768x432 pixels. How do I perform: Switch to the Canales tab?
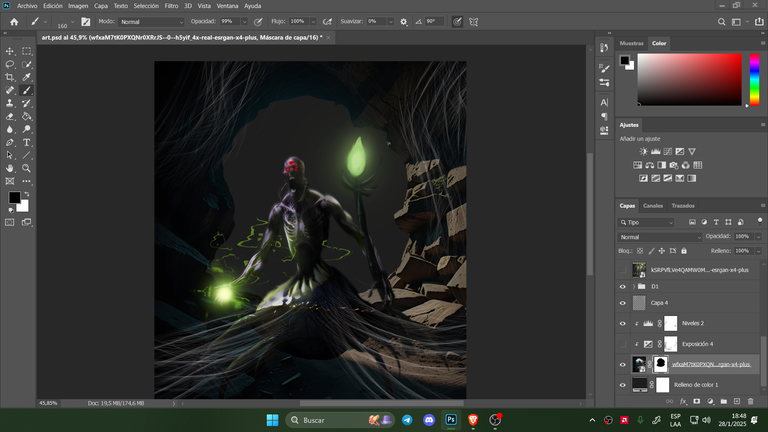(652, 206)
